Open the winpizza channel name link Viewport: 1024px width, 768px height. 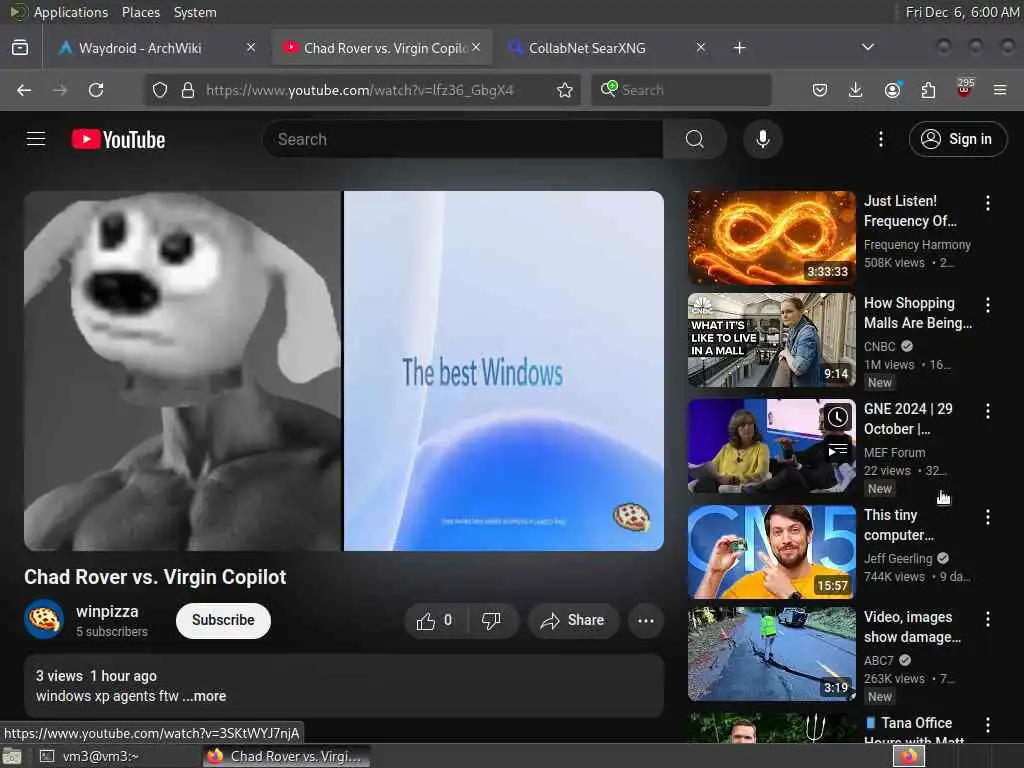(x=107, y=611)
